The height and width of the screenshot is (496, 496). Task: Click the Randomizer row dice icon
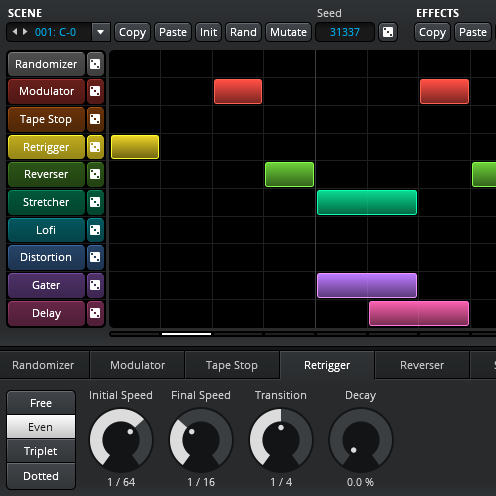tap(95, 64)
